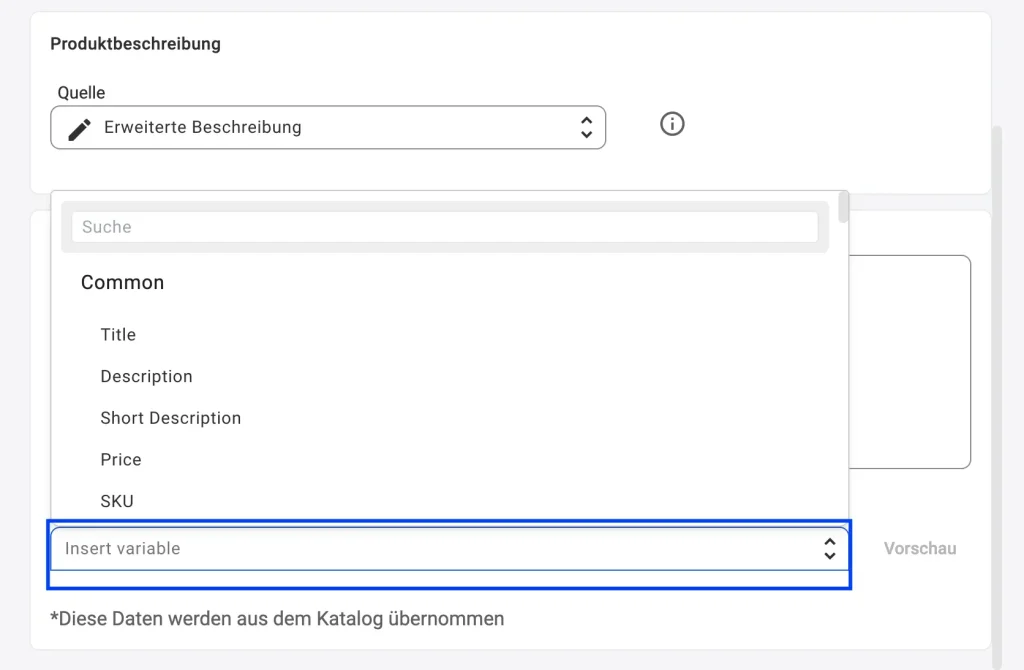The image size is (1024, 670).
Task: Choose Price from the variable list
Action: pyautogui.click(x=120, y=460)
